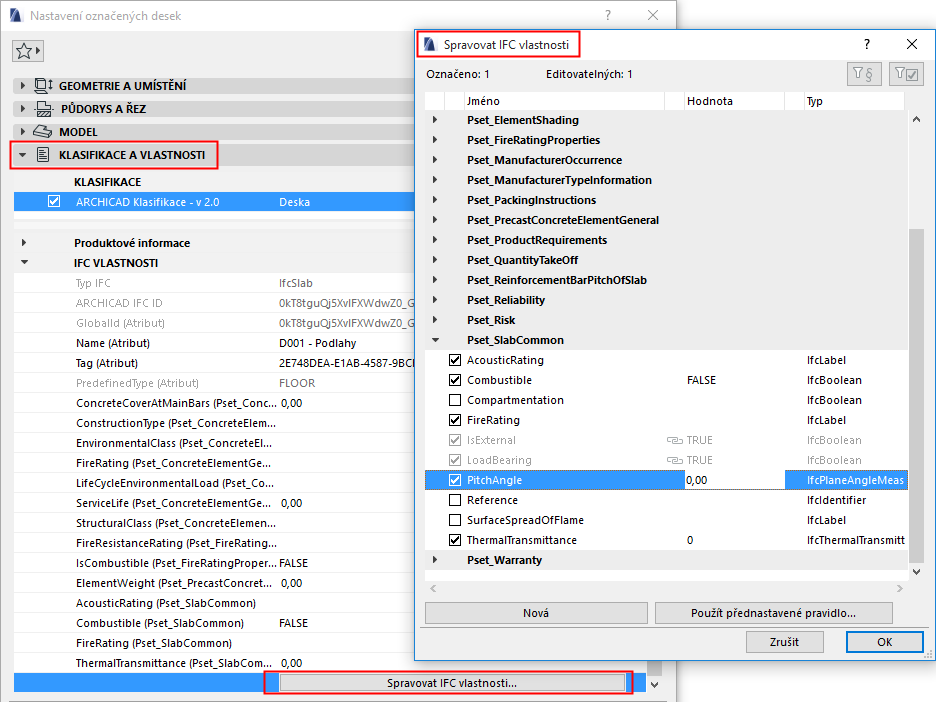The width and height of the screenshot is (936, 702).
Task: Select Pset_PrecastConcreteElementGeneral row
Action: [x=666, y=220]
